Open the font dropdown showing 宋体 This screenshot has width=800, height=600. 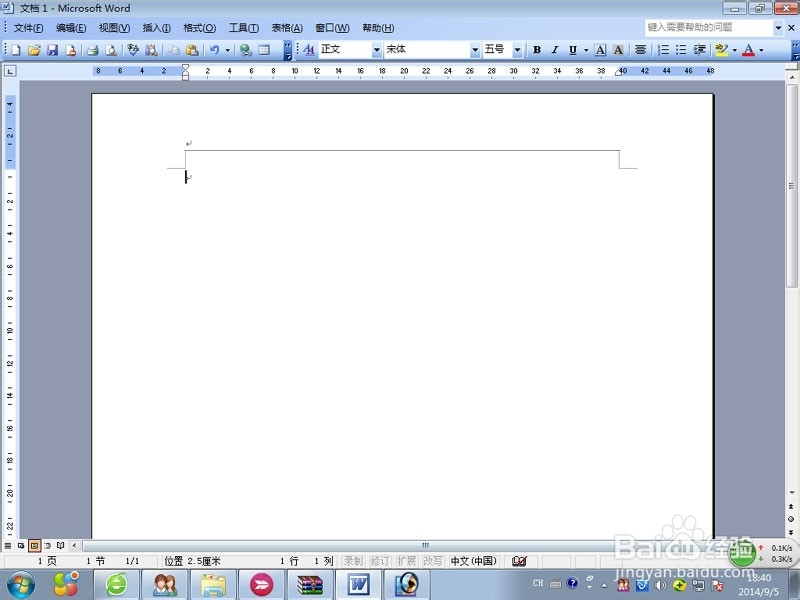475,50
